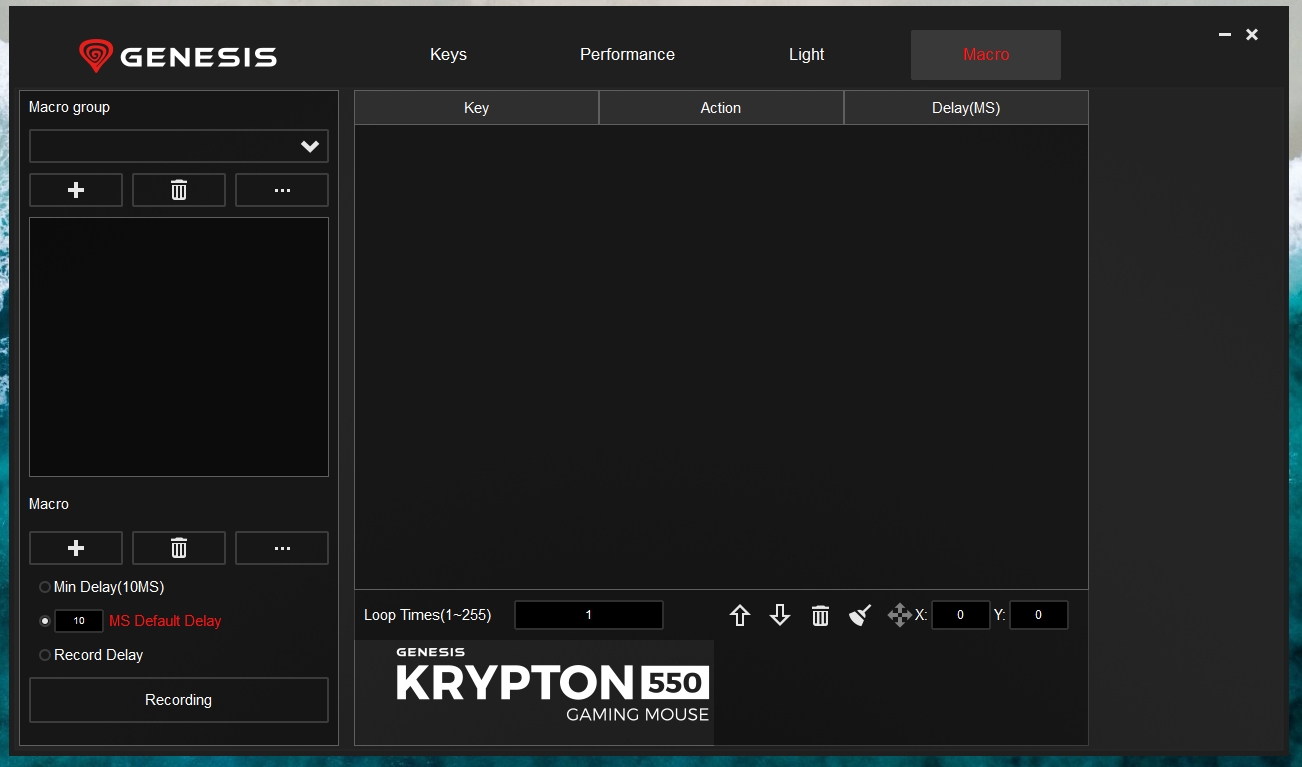Click the Key column header
Screen dimensions: 1302x767
477,108
